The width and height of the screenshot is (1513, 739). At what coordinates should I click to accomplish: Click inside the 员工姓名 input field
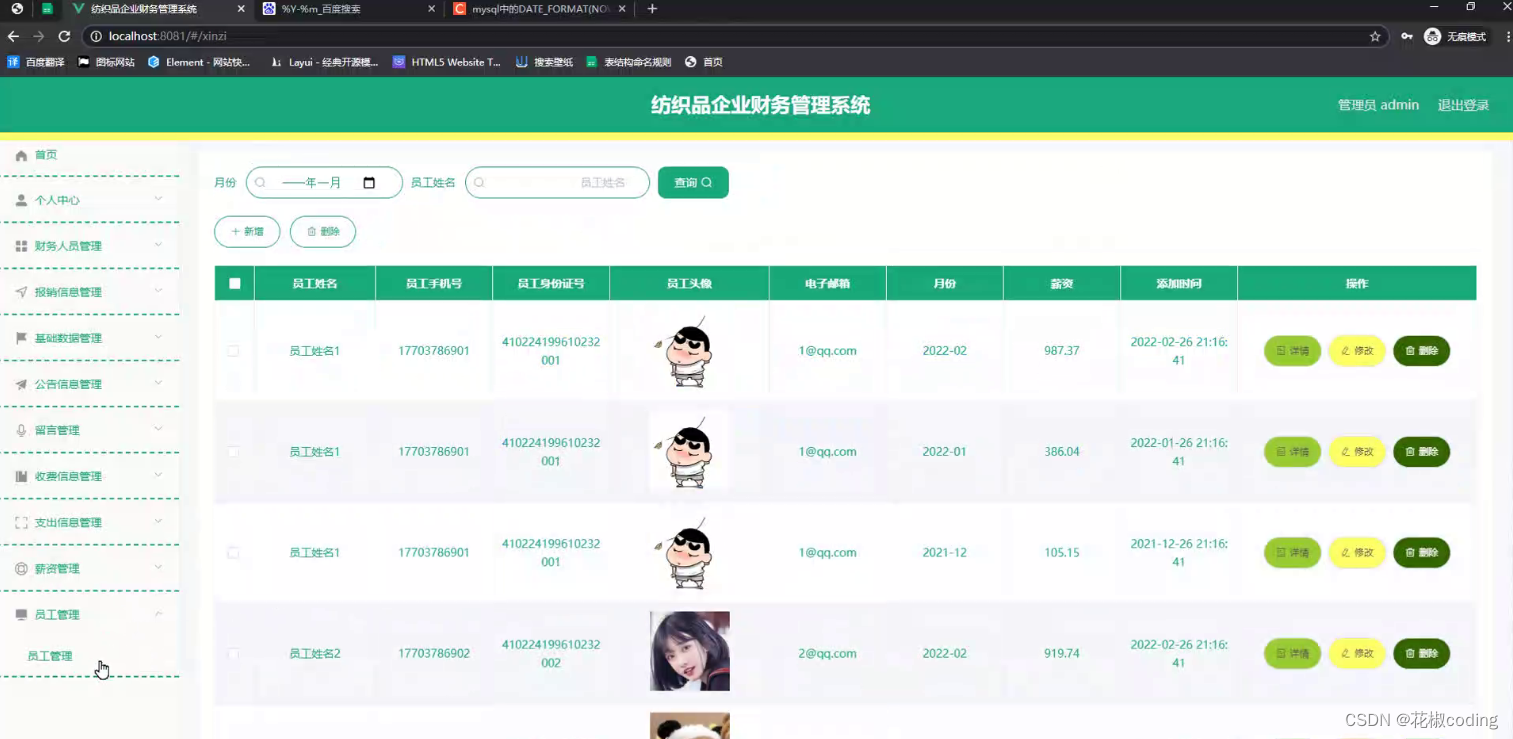coord(556,182)
